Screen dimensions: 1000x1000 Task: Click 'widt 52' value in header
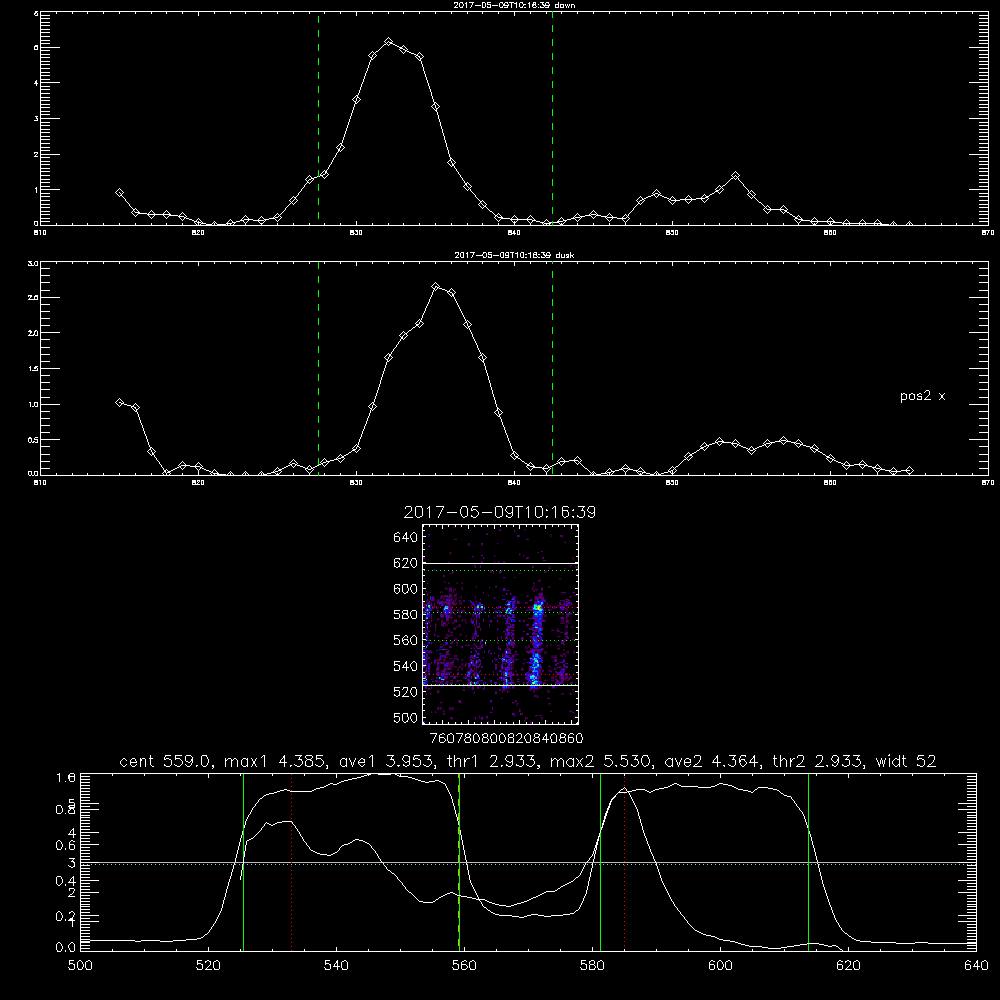(906, 761)
